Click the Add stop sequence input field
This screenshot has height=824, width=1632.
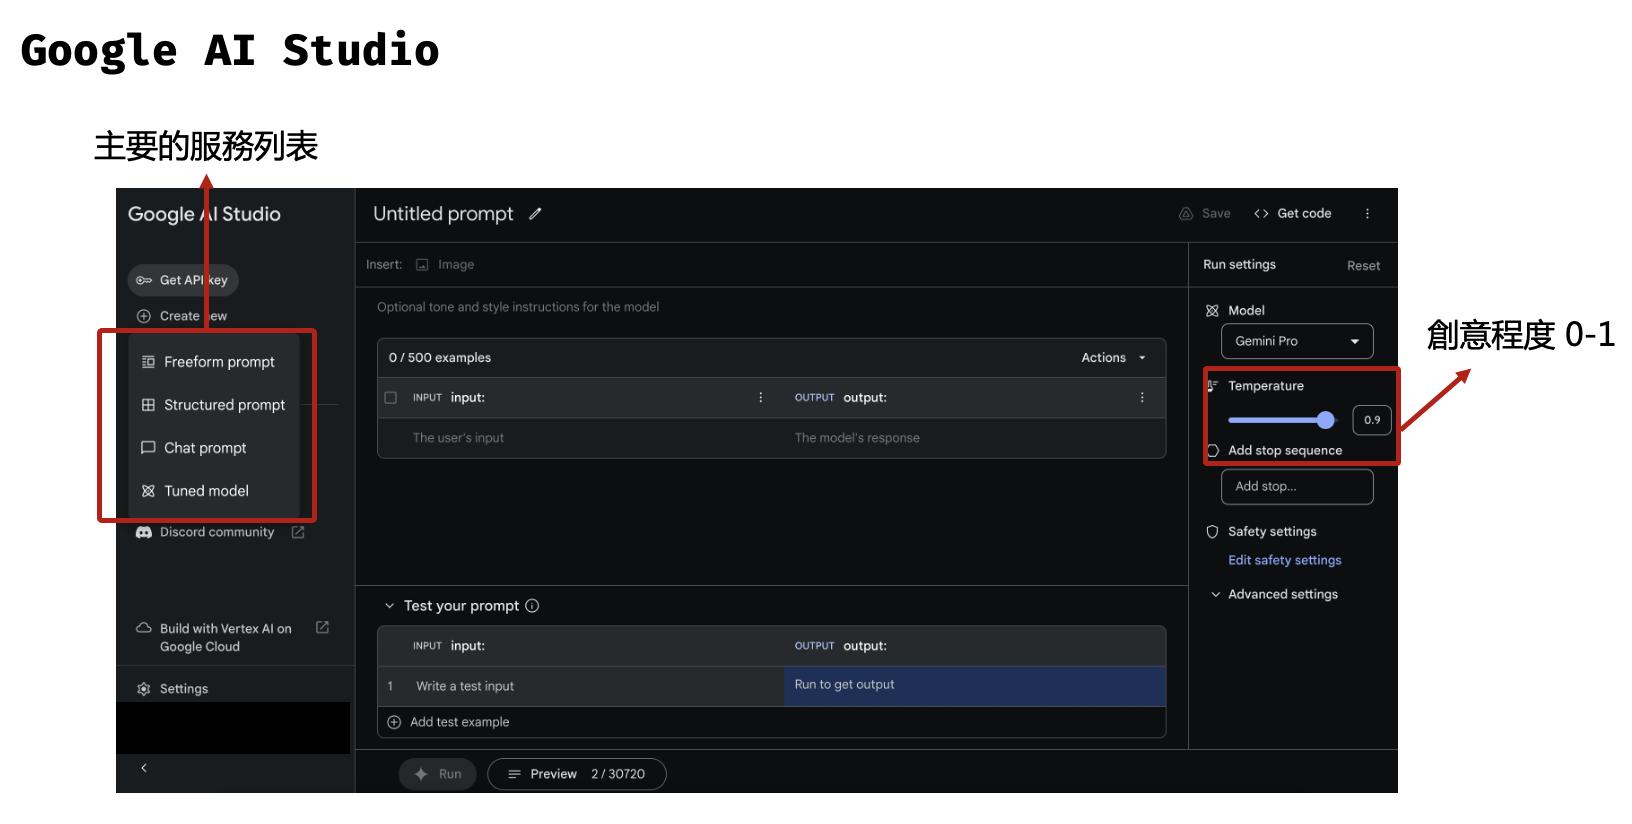click(1297, 487)
